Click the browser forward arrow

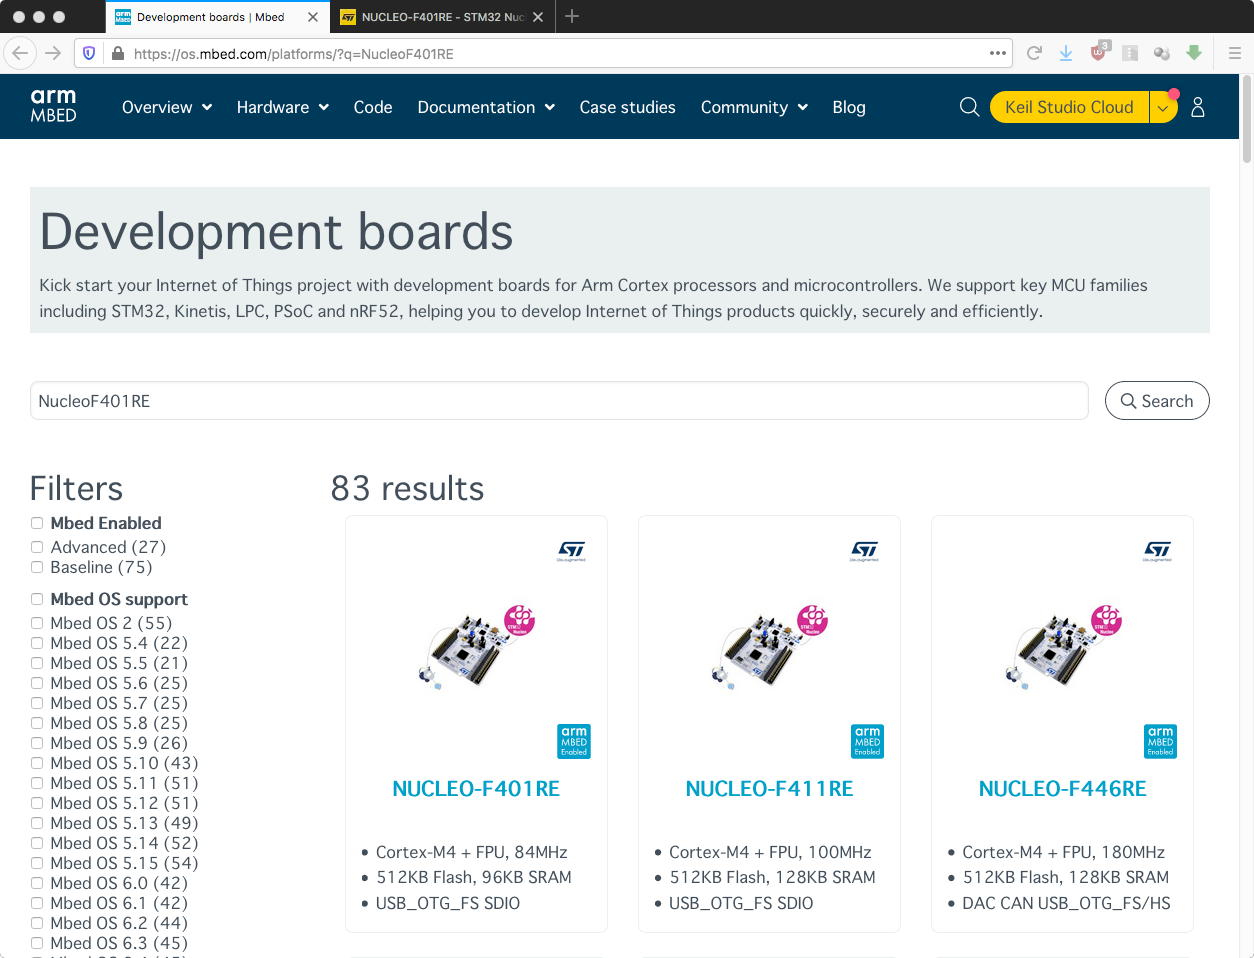[53, 53]
